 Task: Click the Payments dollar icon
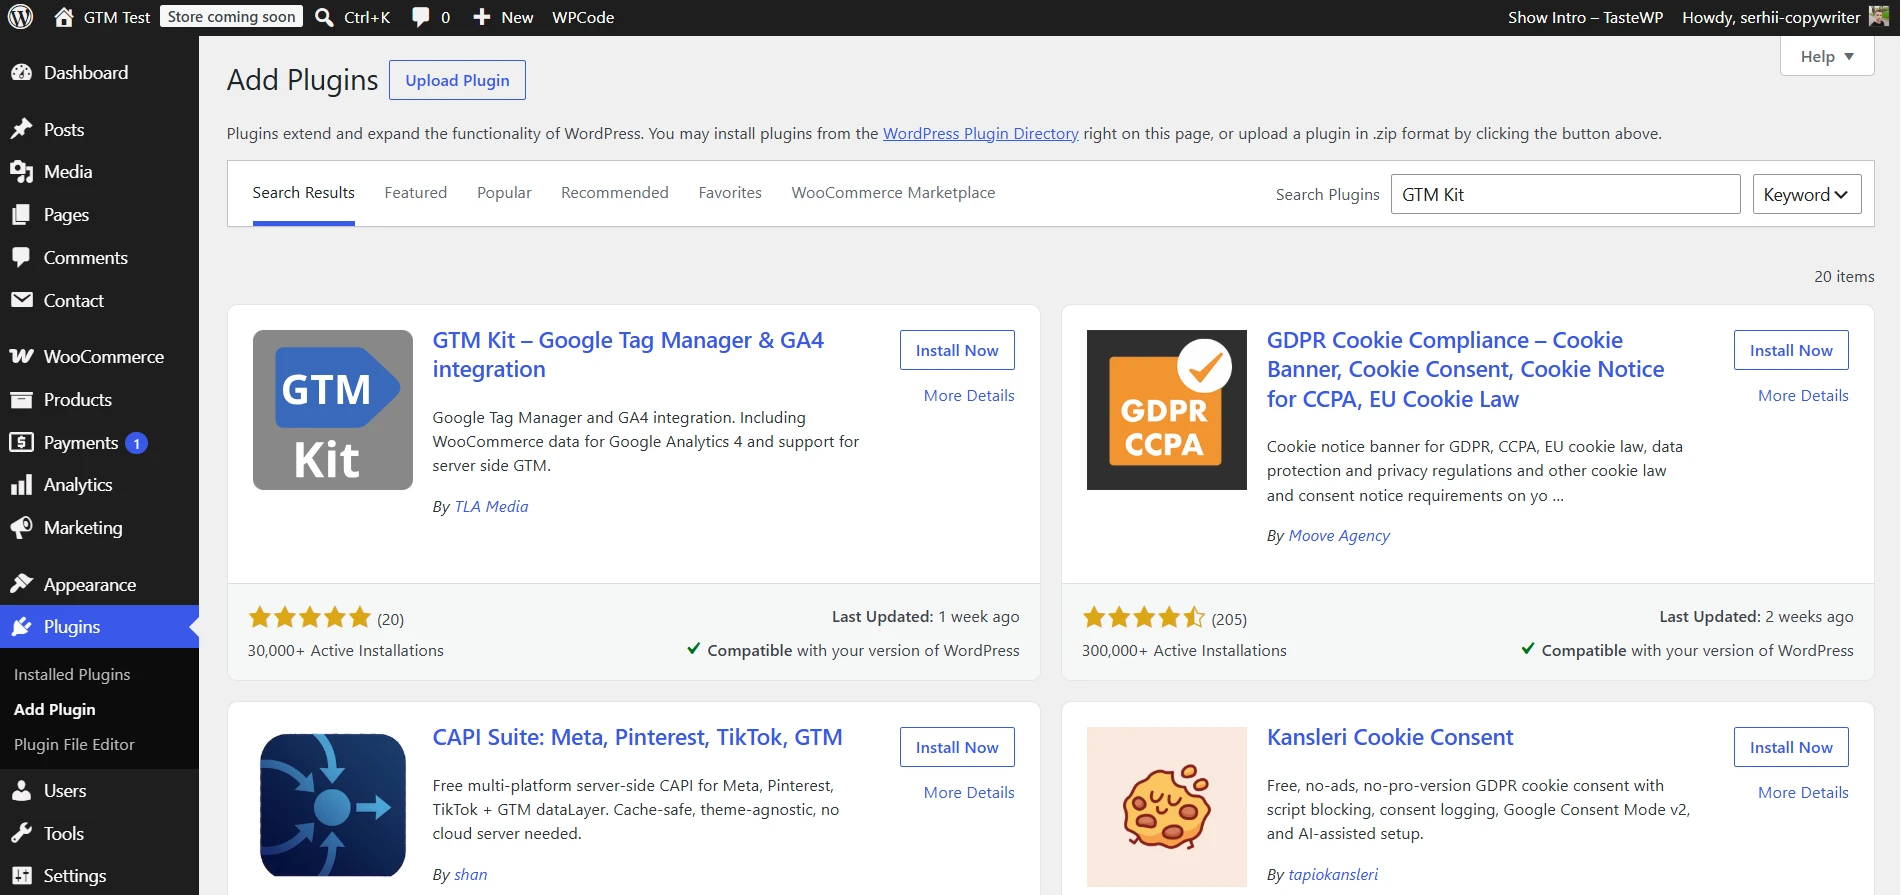point(21,442)
